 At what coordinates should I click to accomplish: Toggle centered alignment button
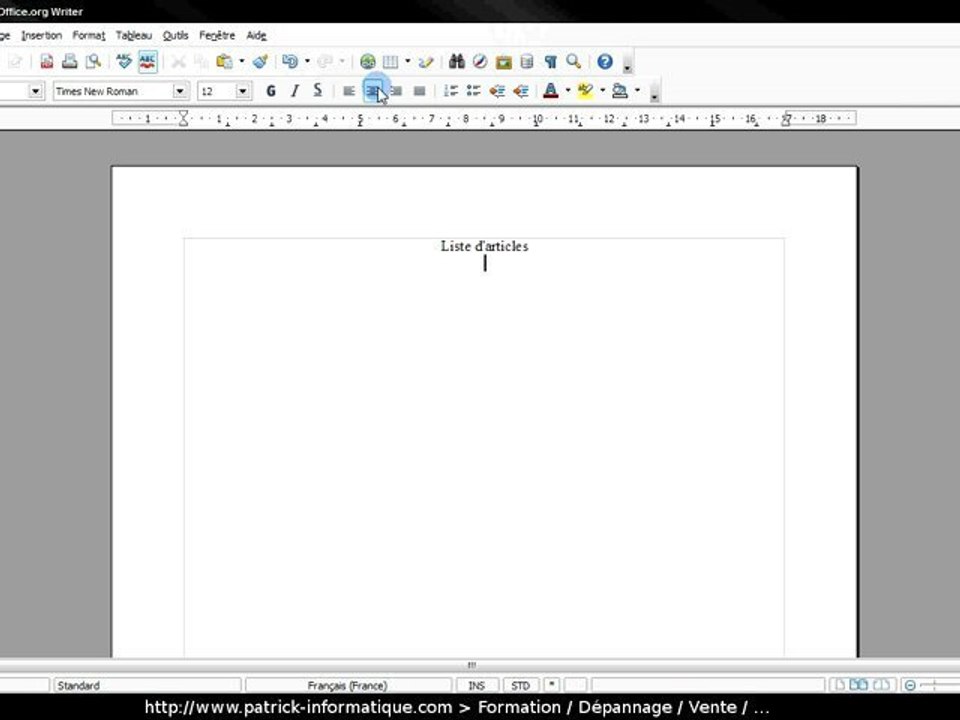point(372,91)
